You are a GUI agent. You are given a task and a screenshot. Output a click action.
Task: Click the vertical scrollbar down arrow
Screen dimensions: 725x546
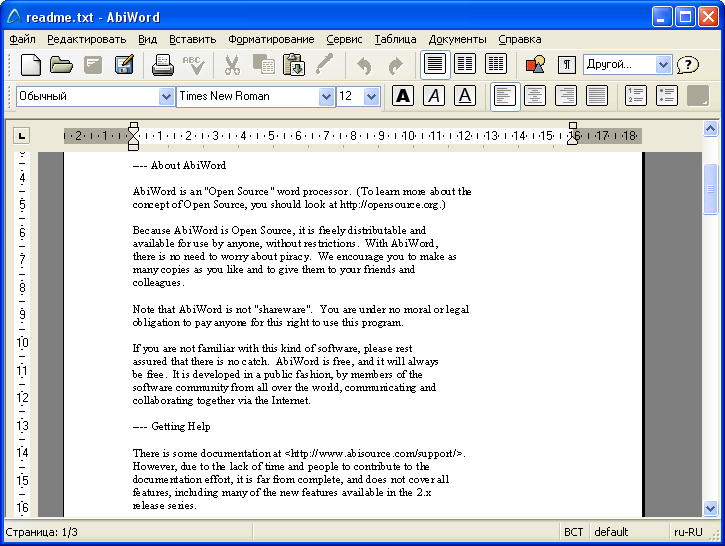pyautogui.click(x=710, y=509)
